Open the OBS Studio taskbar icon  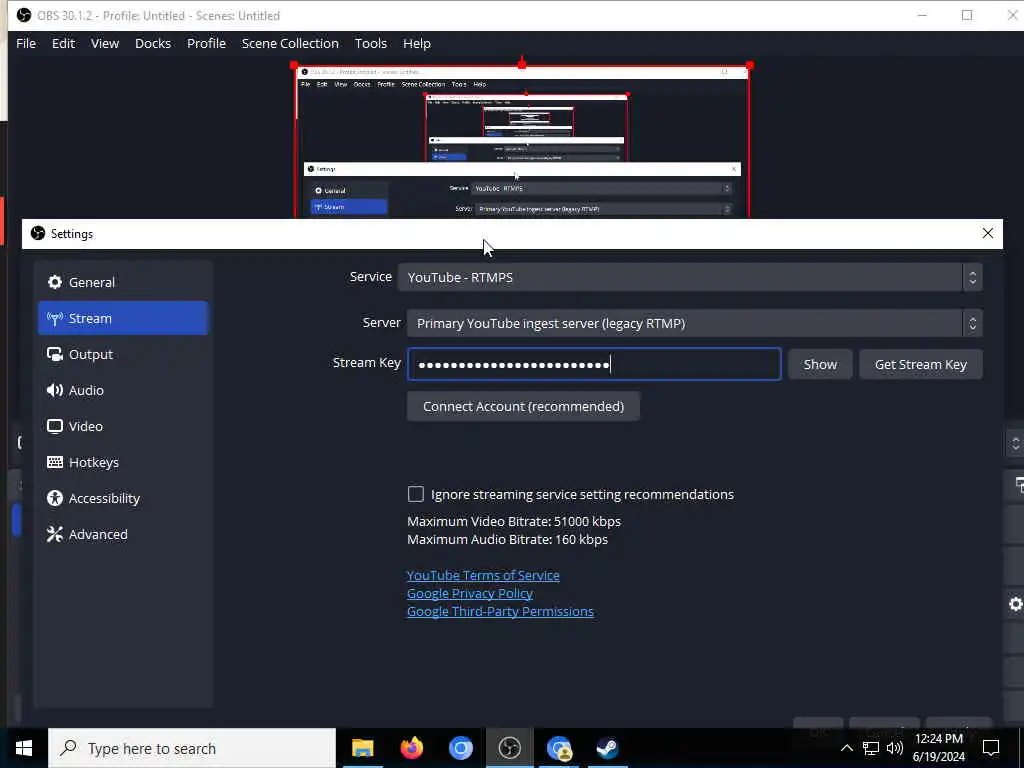pos(509,748)
